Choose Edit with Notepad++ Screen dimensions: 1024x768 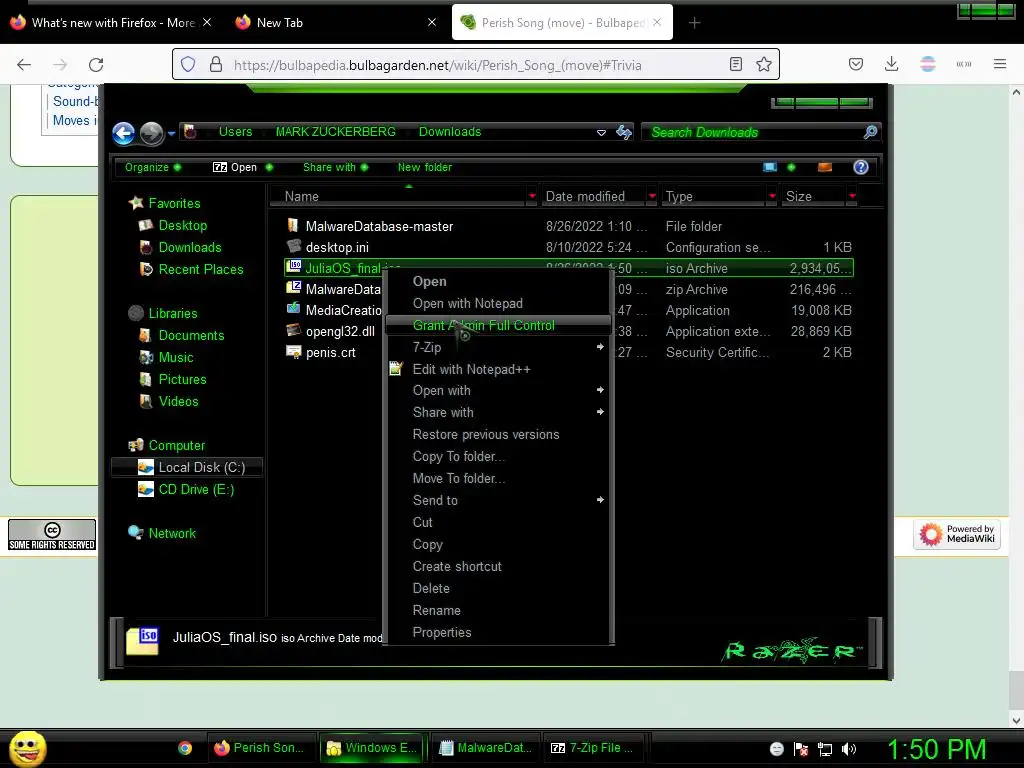(x=499, y=369)
